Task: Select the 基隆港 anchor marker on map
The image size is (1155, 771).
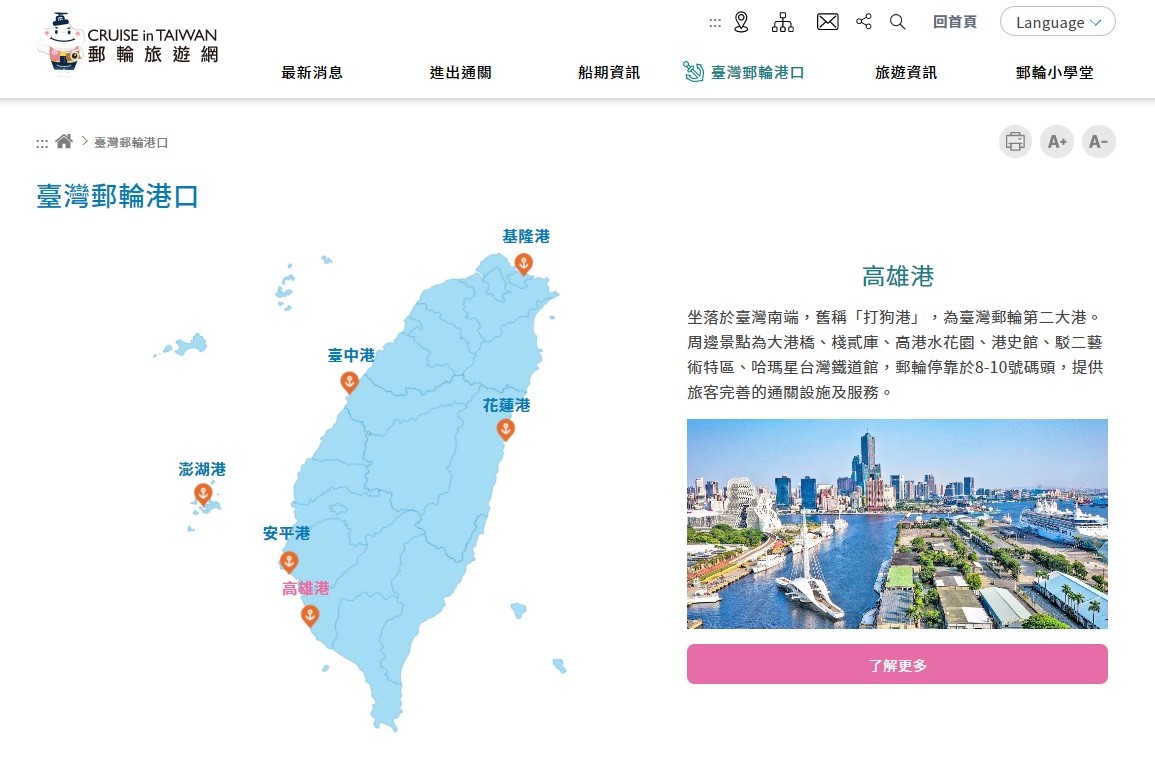Action: (x=523, y=263)
